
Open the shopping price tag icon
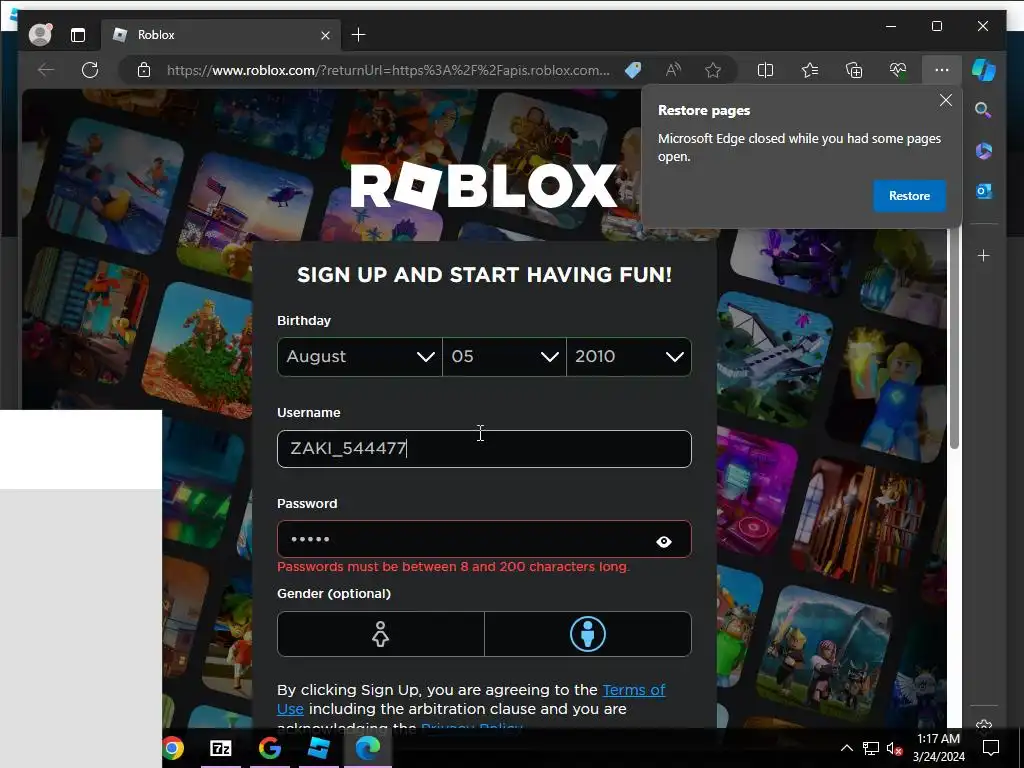click(x=633, y=70)
